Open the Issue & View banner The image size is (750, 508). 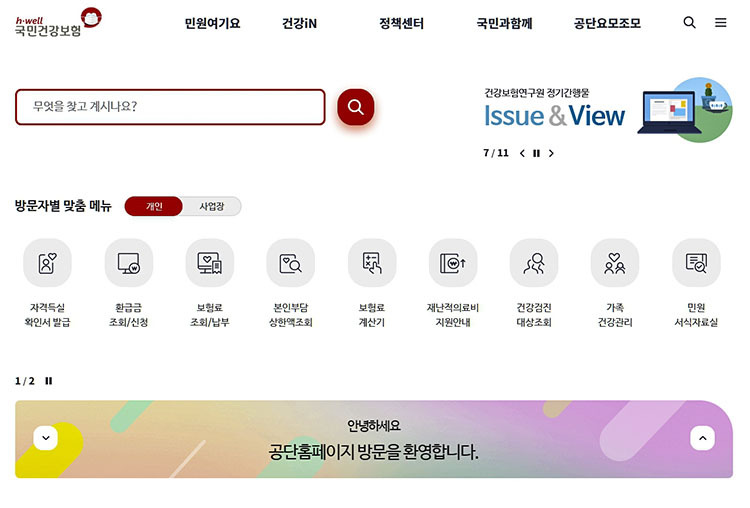tap(607, 110)
